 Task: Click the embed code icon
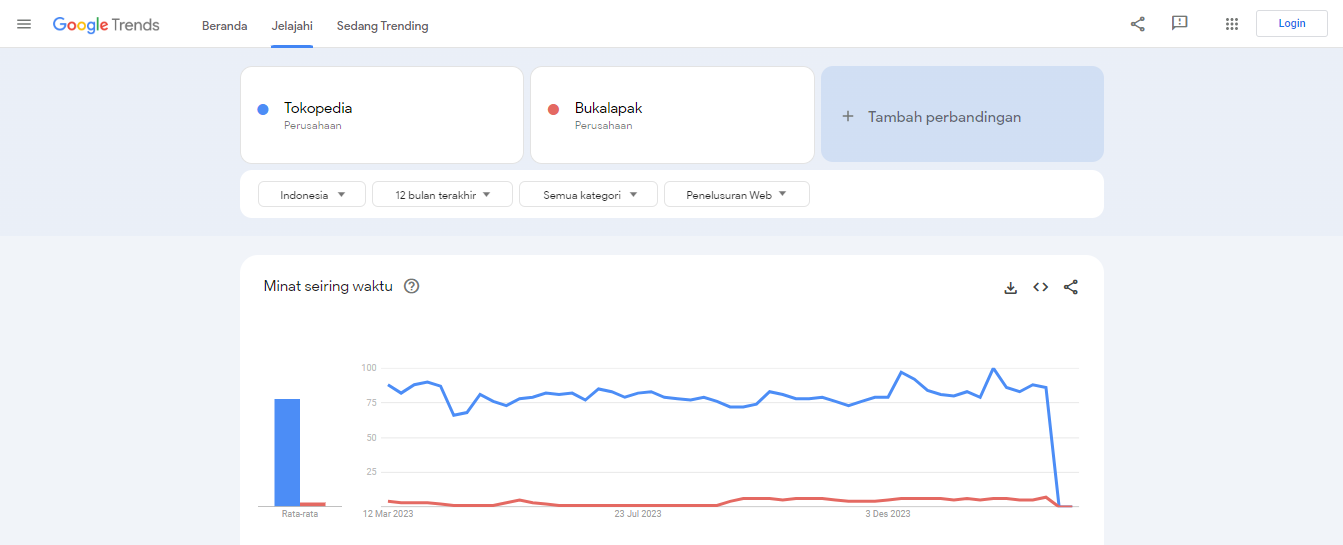(x=1041, y=288)
